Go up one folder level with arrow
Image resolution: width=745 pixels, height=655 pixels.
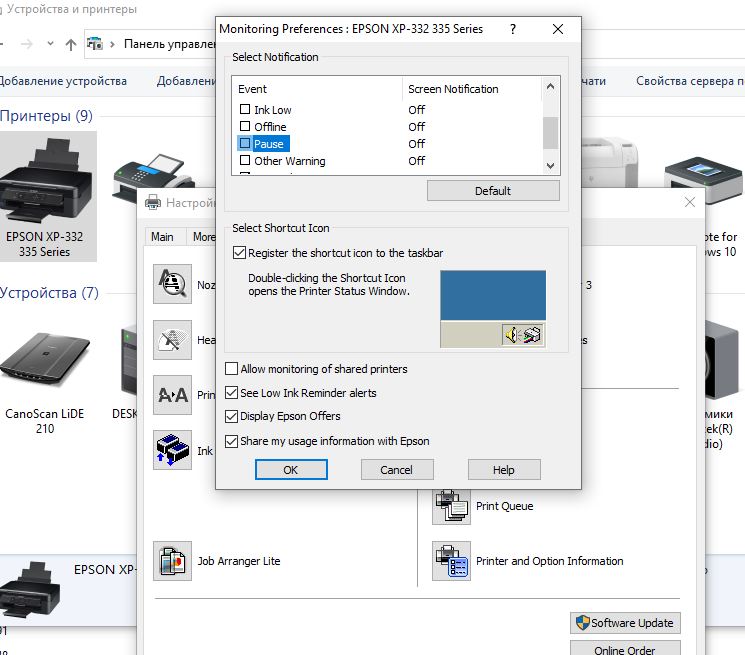(71, 45)
